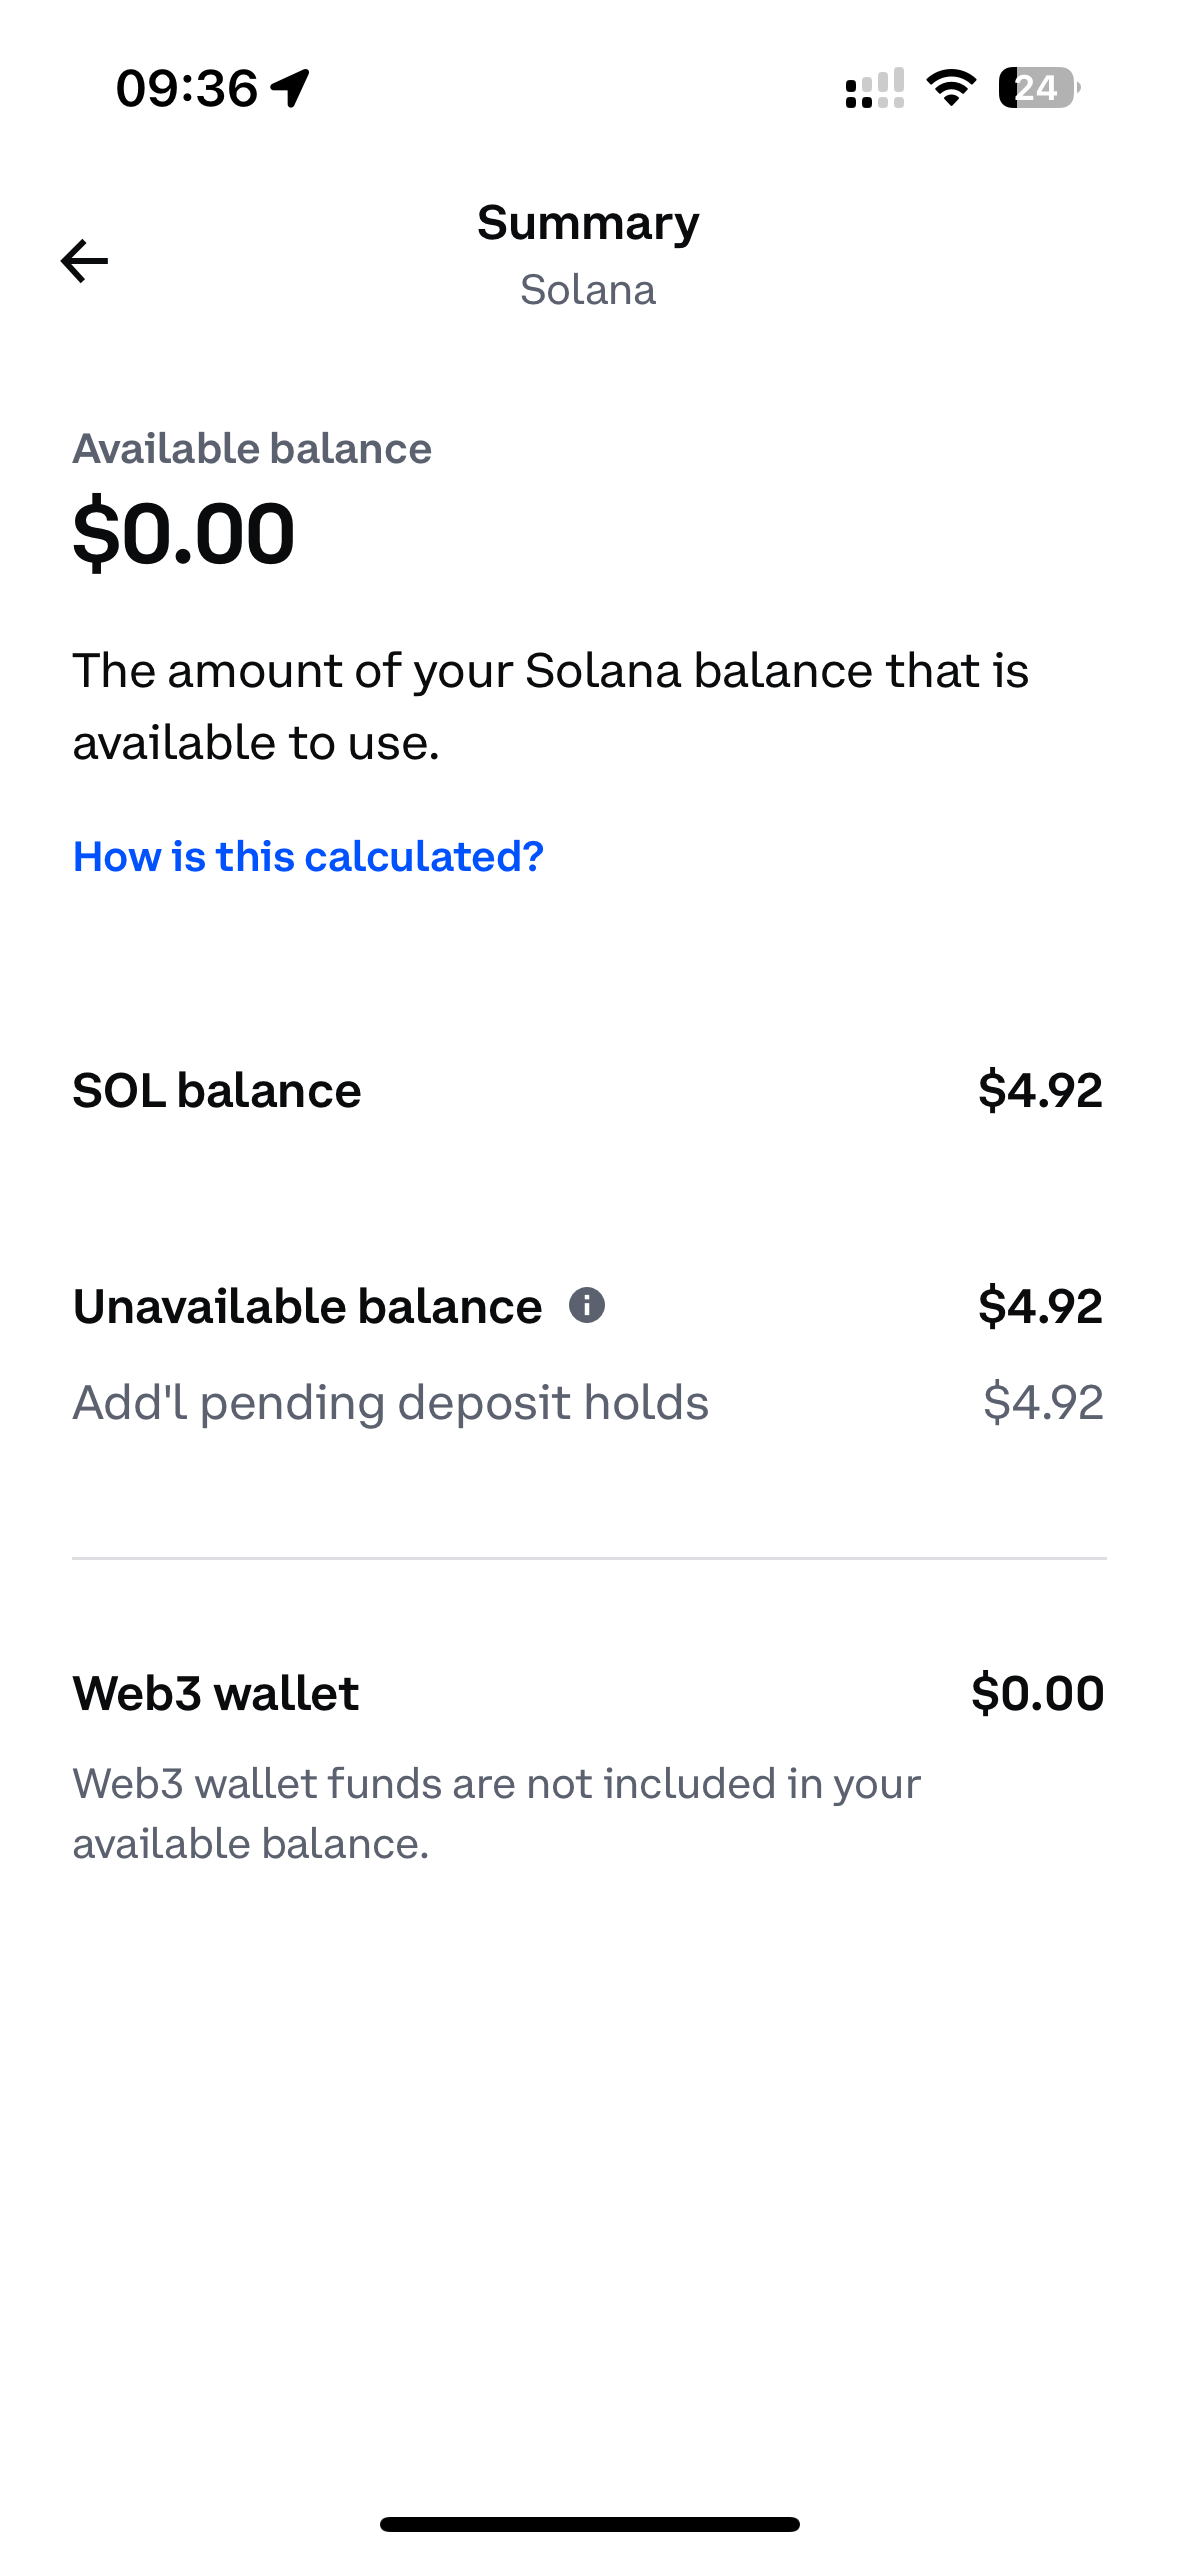Tap the Wi-Fi icon in status bar
Screen dimensions: 1179x2556
(950, 88)
